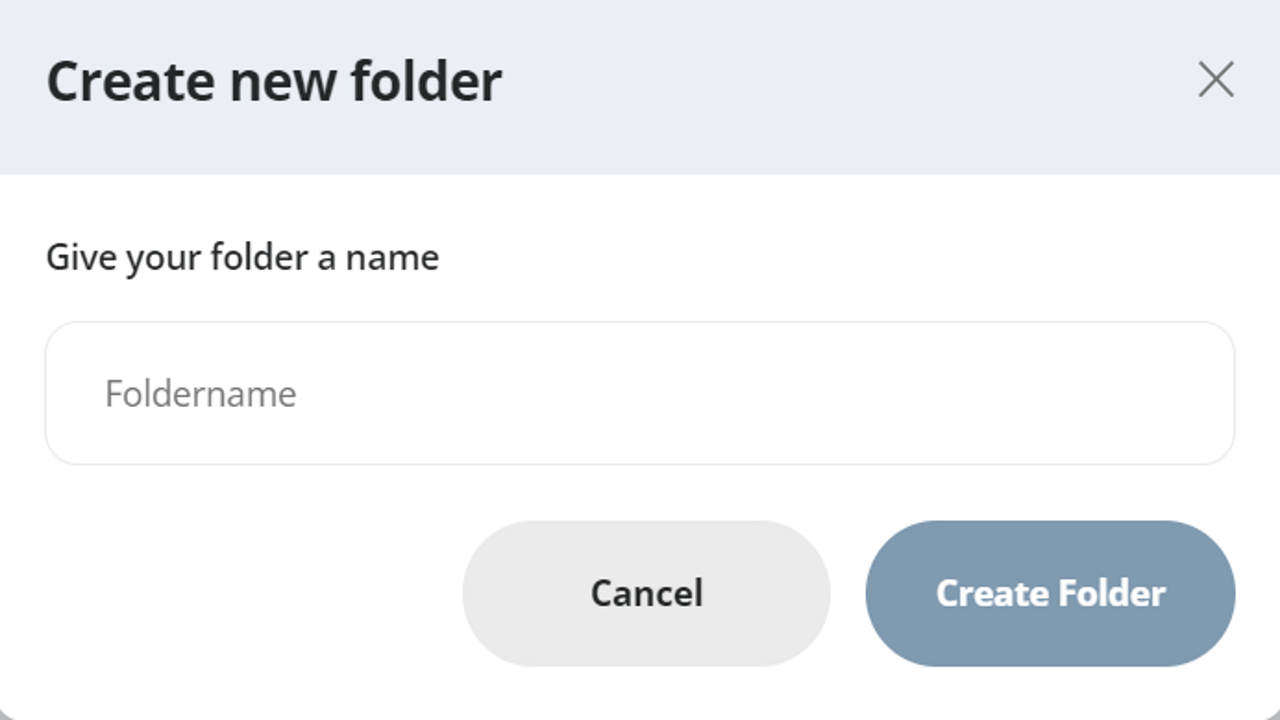
Task: Click the gray Cancel pill button
Action: coord(646,593)
